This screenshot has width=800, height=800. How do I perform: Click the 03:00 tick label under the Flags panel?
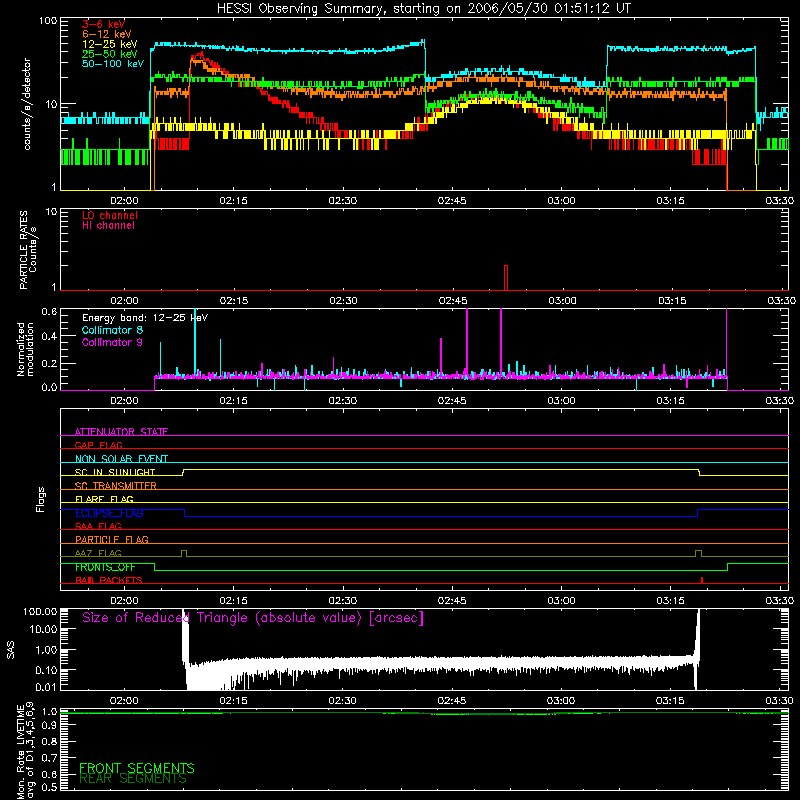click(561, 601)
